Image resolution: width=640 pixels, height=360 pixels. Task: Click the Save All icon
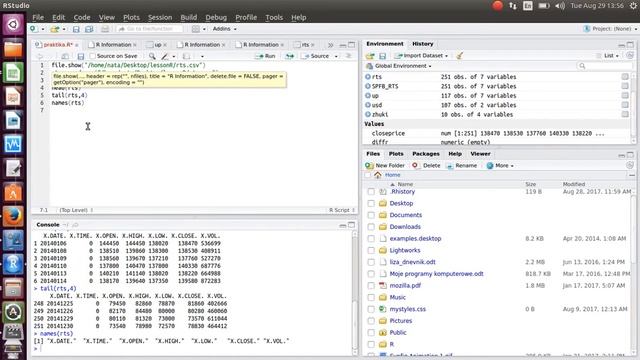coord(89,29)
